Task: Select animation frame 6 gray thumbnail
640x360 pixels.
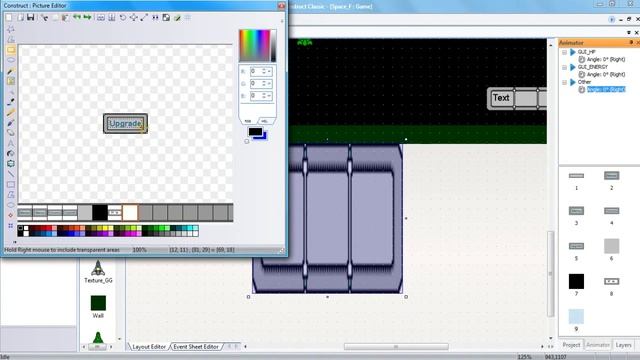Action: coord(611,246)
